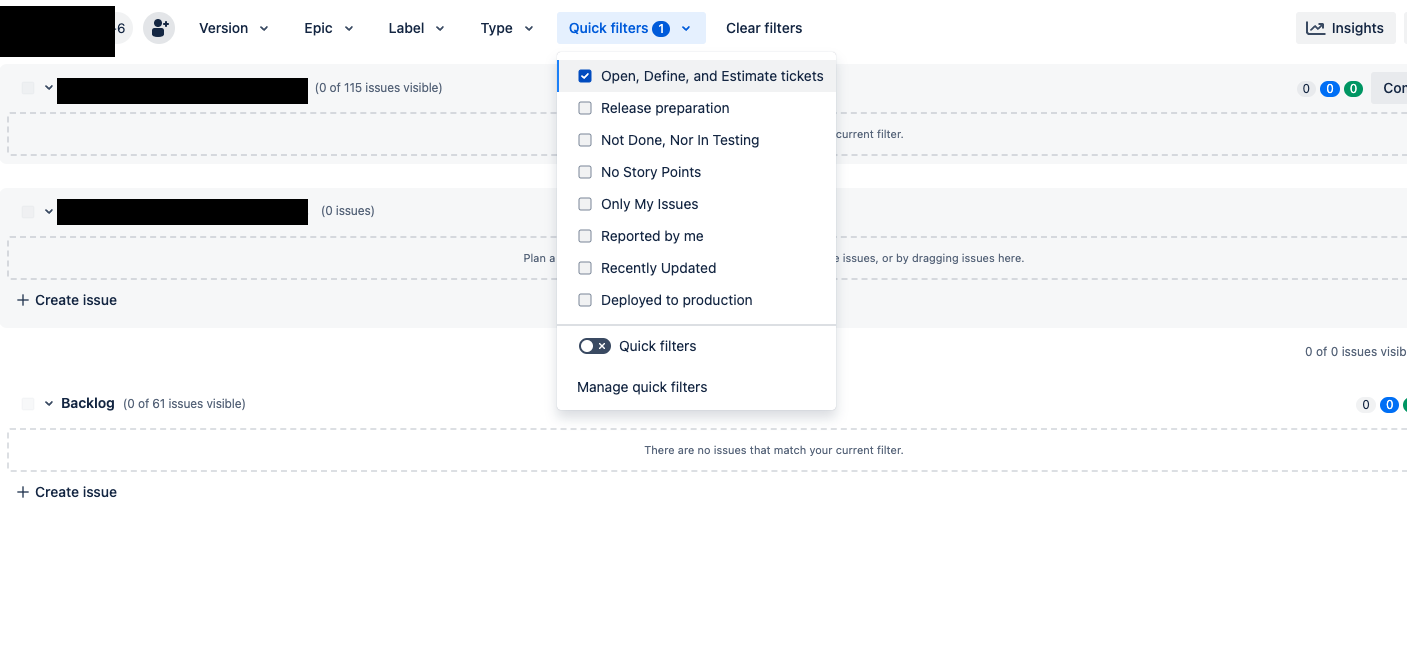Uncheck Open, Define, and Estimate tickets filter
1407x656 pixels.
click(x=585, y=76)
